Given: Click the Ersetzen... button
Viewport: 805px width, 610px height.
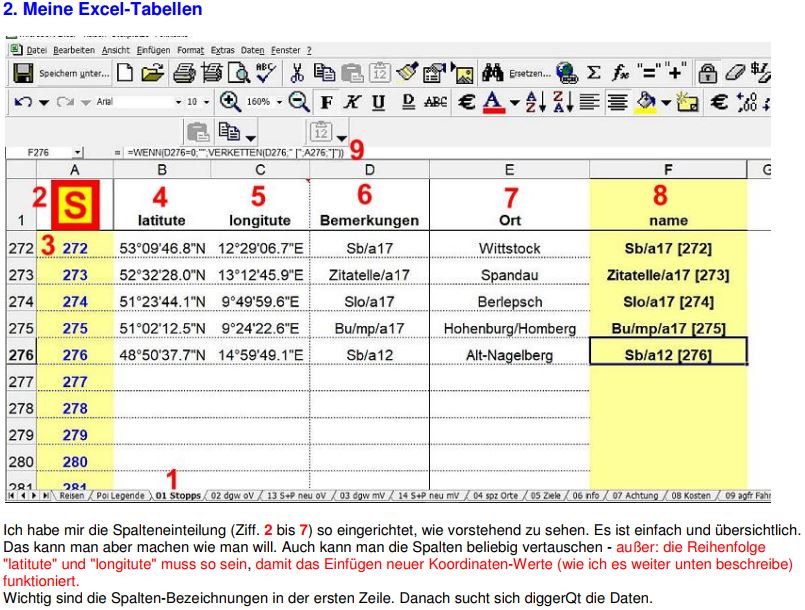Looking at the screenshot, I should (x=530, y=73).
